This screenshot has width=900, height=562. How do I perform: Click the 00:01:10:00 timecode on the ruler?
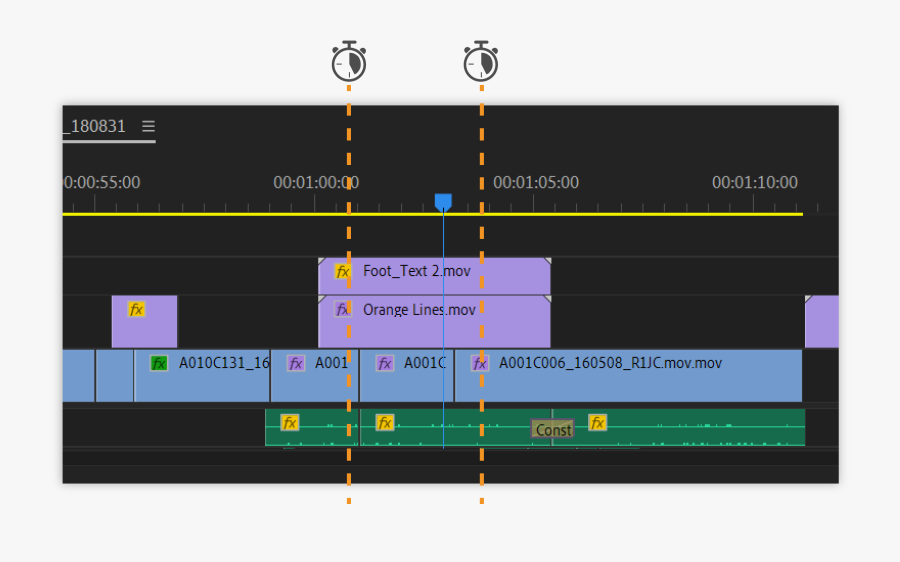click(x=754, y=182)
